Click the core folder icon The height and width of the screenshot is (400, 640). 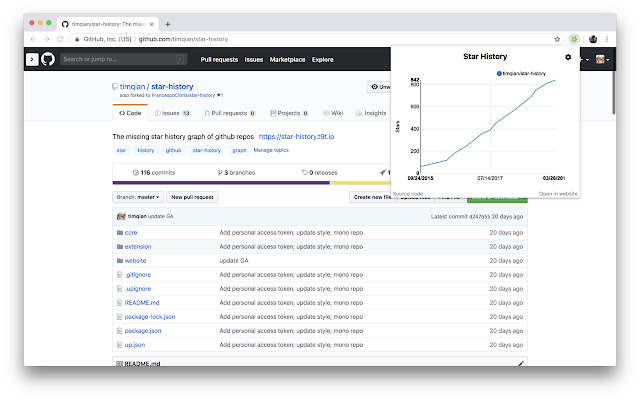click(120, 233)
